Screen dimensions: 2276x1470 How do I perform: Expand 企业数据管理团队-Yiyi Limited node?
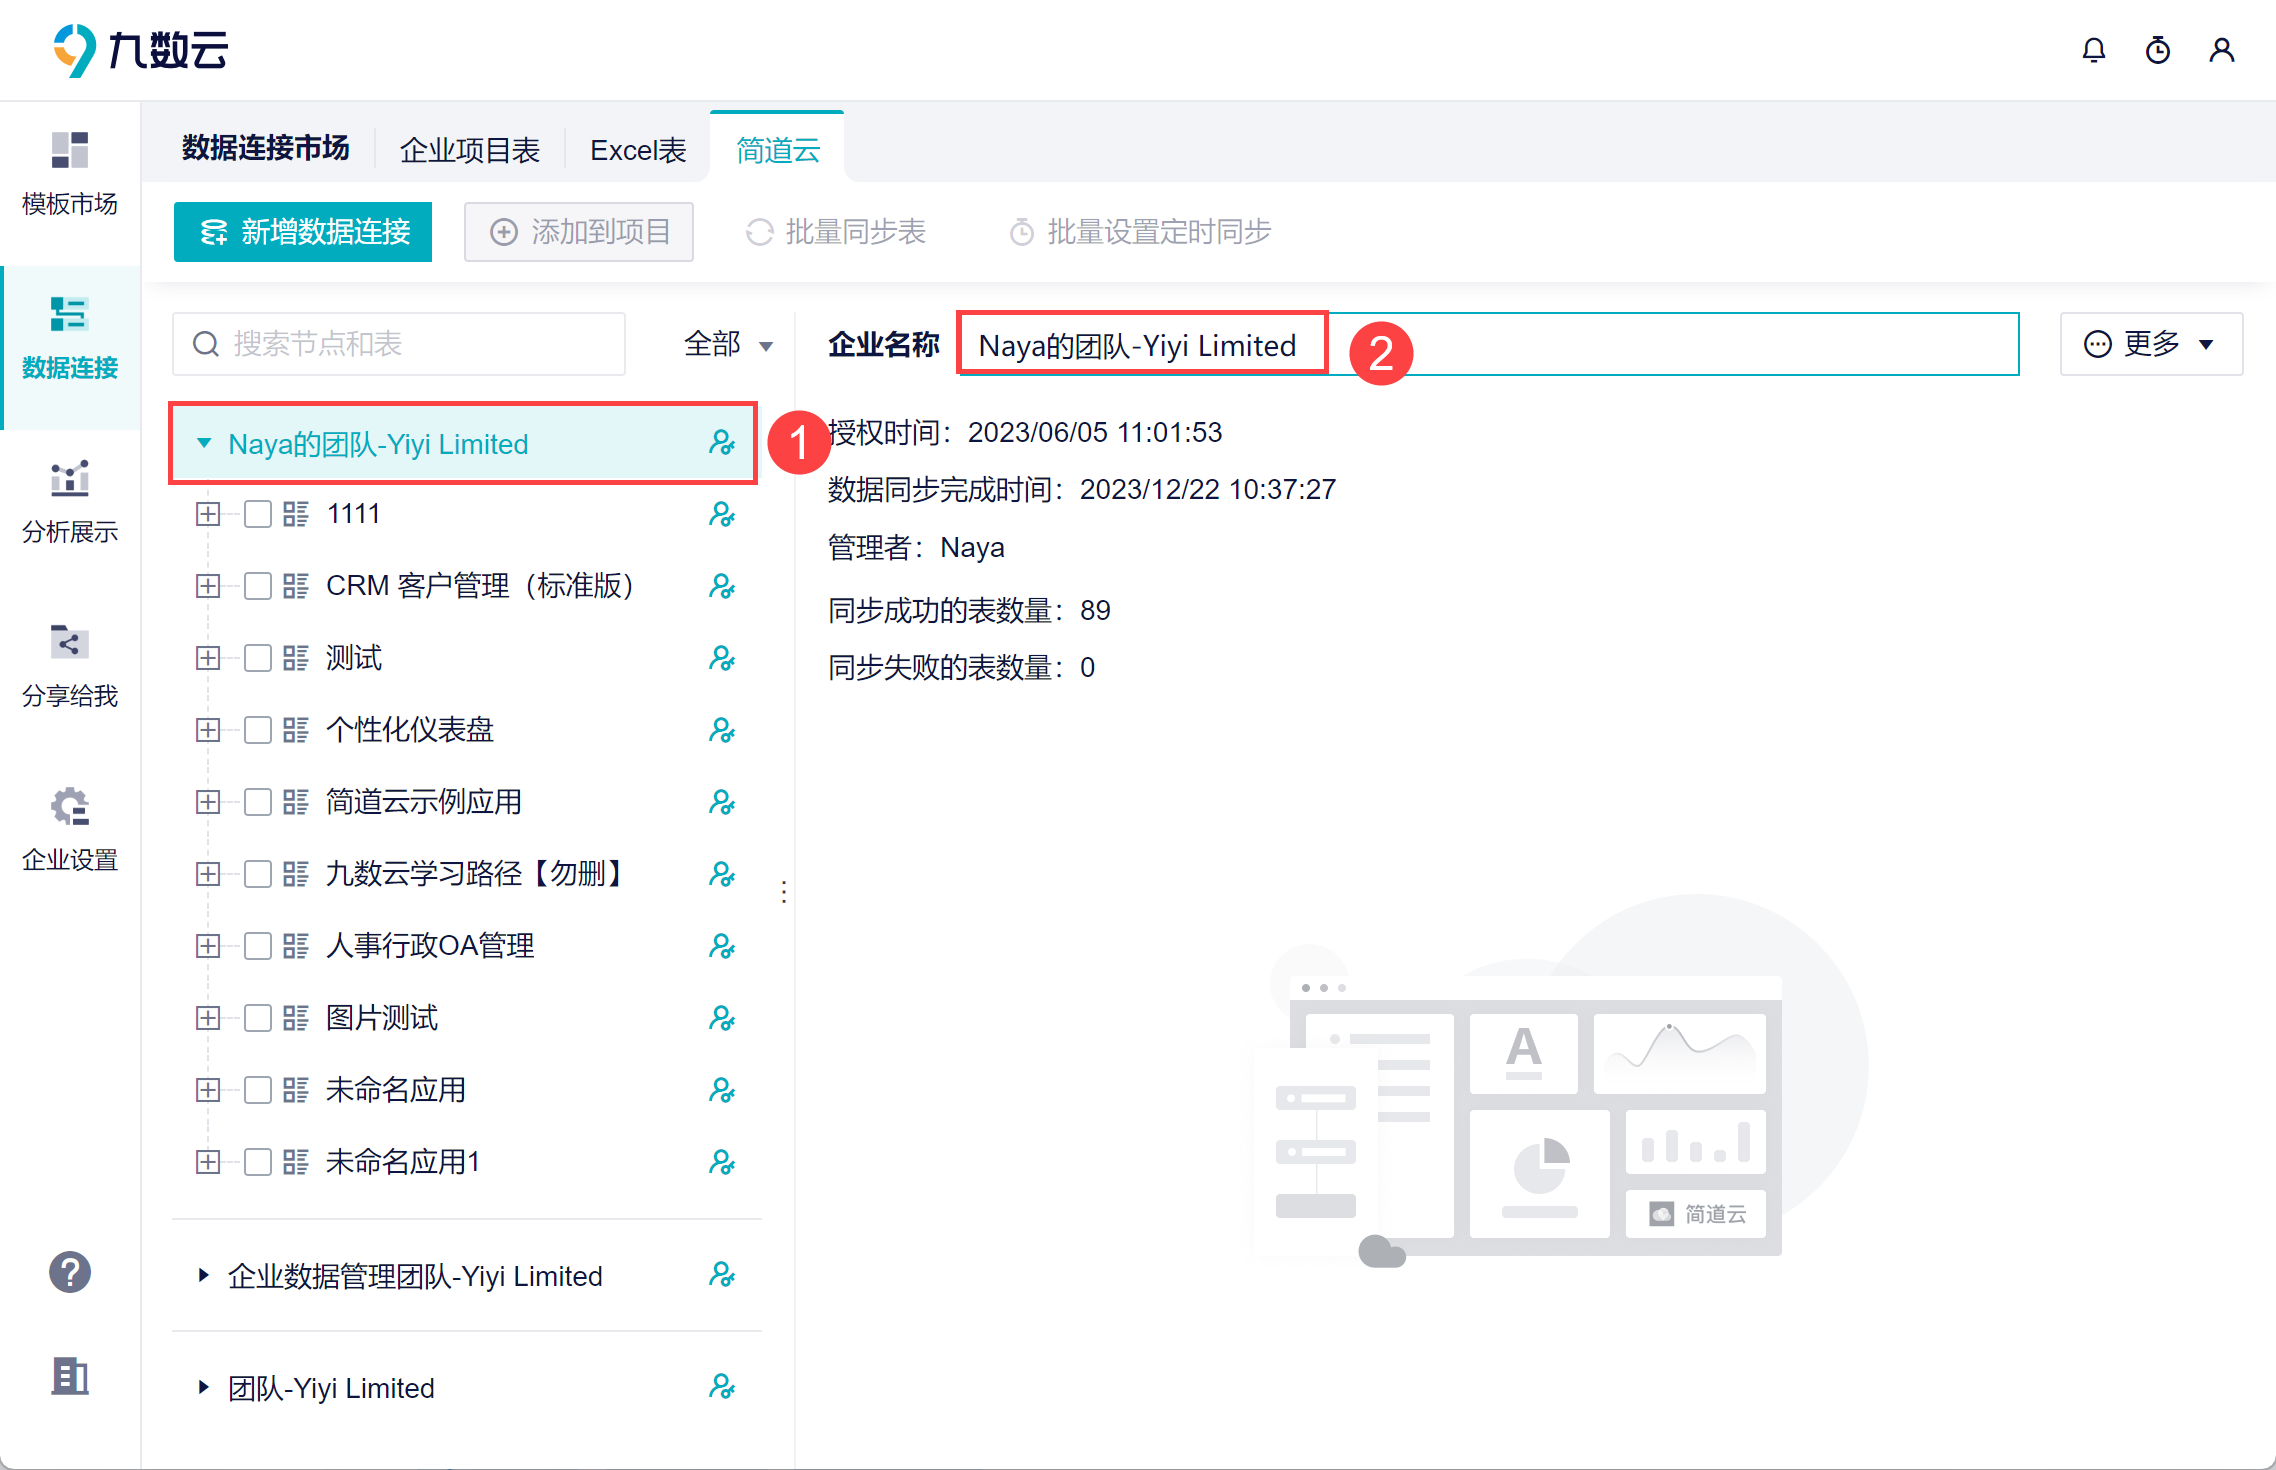[204, 1275]
